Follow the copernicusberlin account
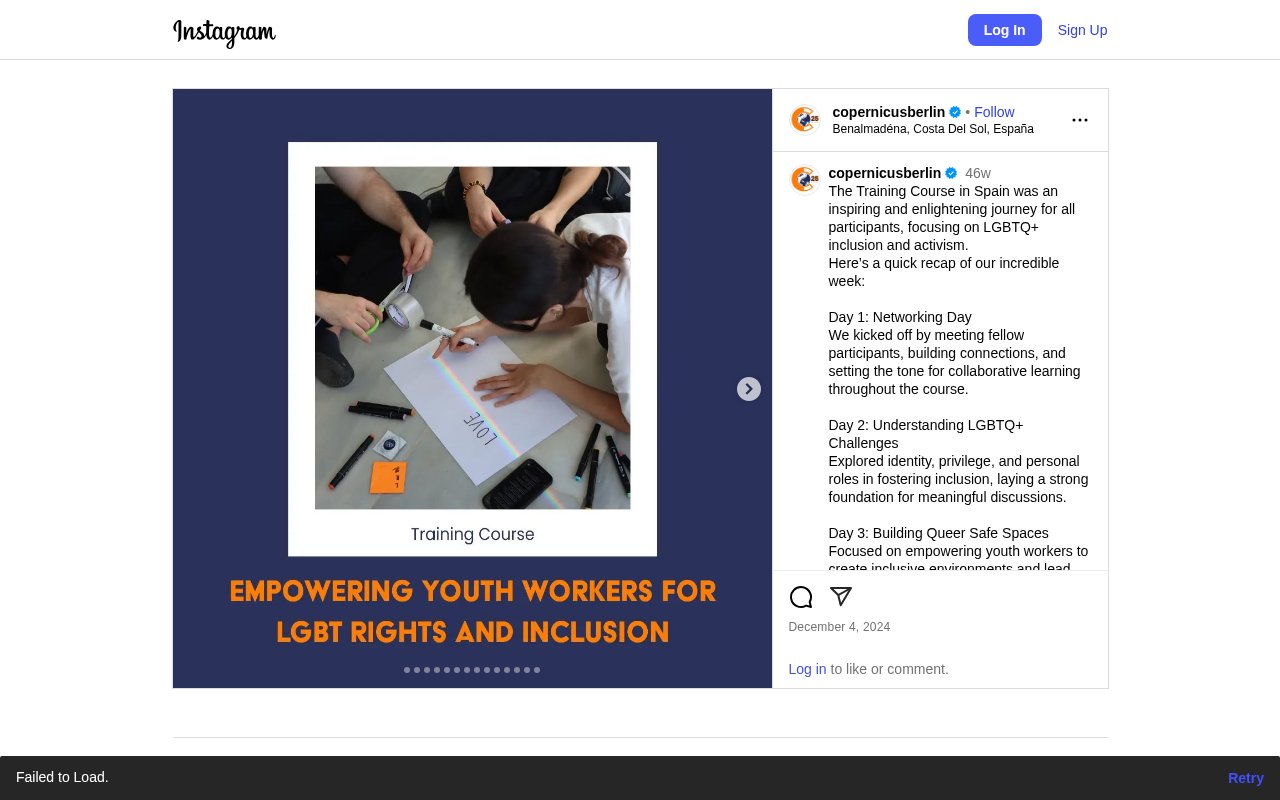 pos(994,112)
